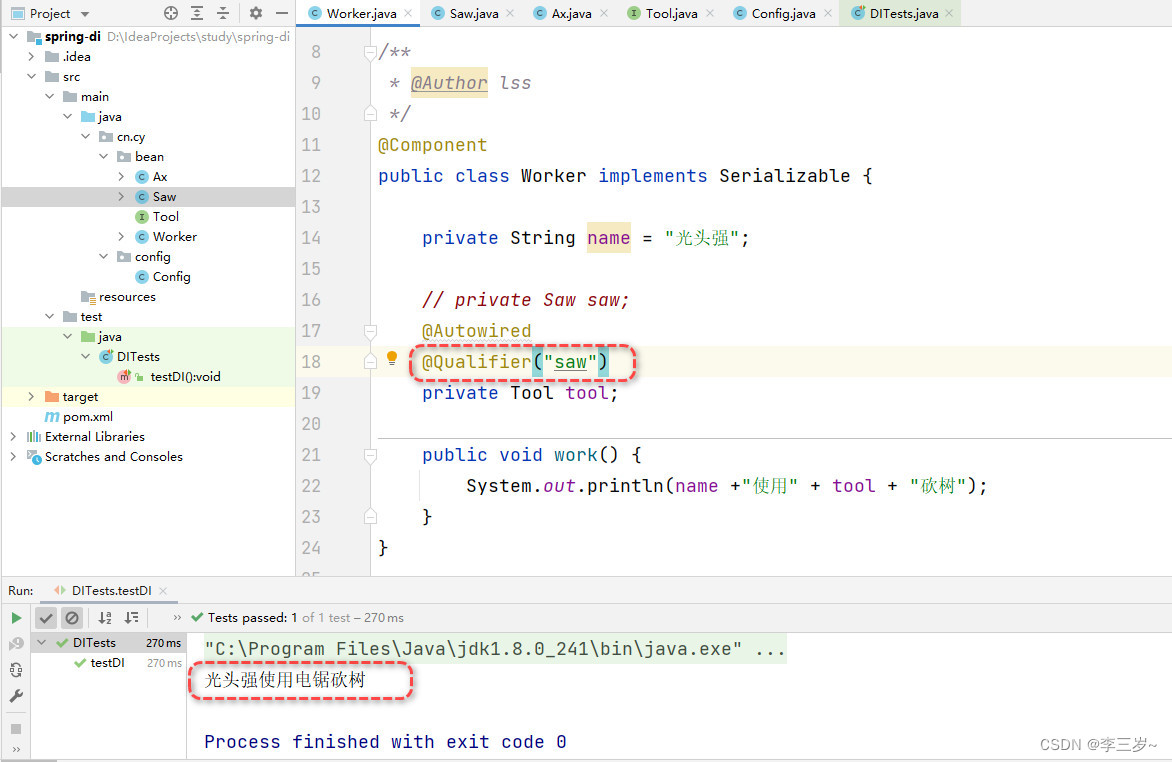
Task: Open the Project panel settings gear
Action: [256, 13]
